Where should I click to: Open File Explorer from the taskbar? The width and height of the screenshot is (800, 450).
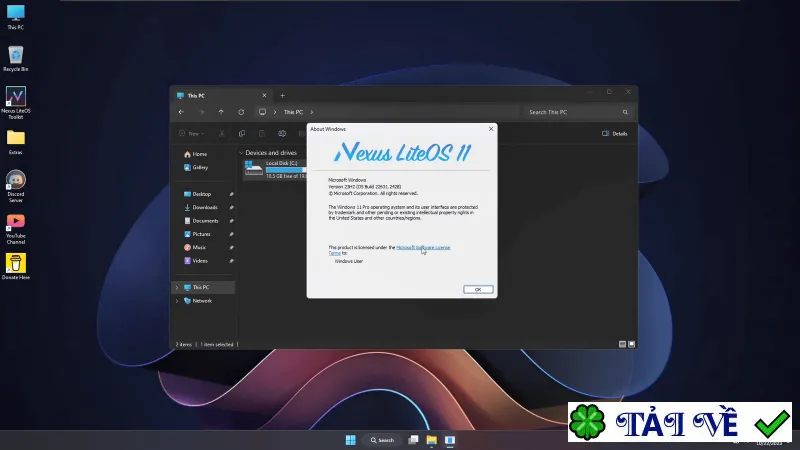pyautogui.click(x=432, y=440)
